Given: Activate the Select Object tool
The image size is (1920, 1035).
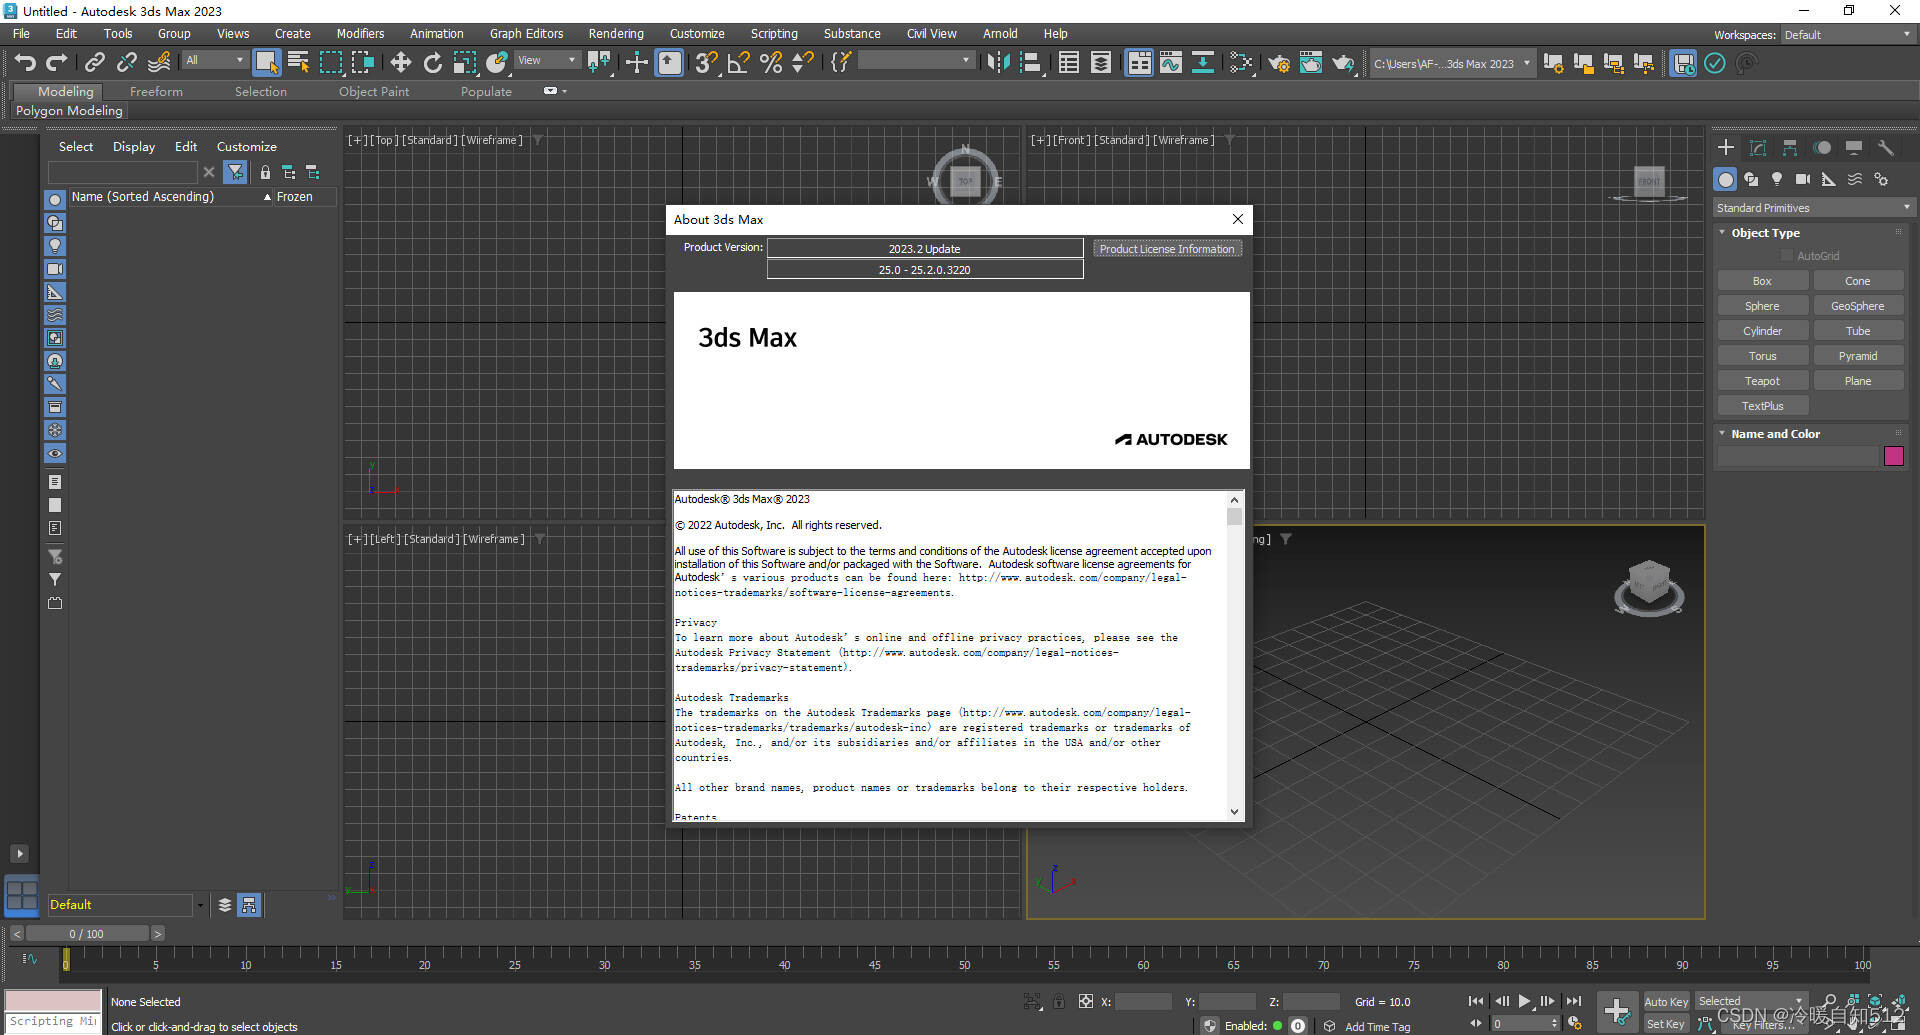Looking at the screenshot, I should click(266, 63).
